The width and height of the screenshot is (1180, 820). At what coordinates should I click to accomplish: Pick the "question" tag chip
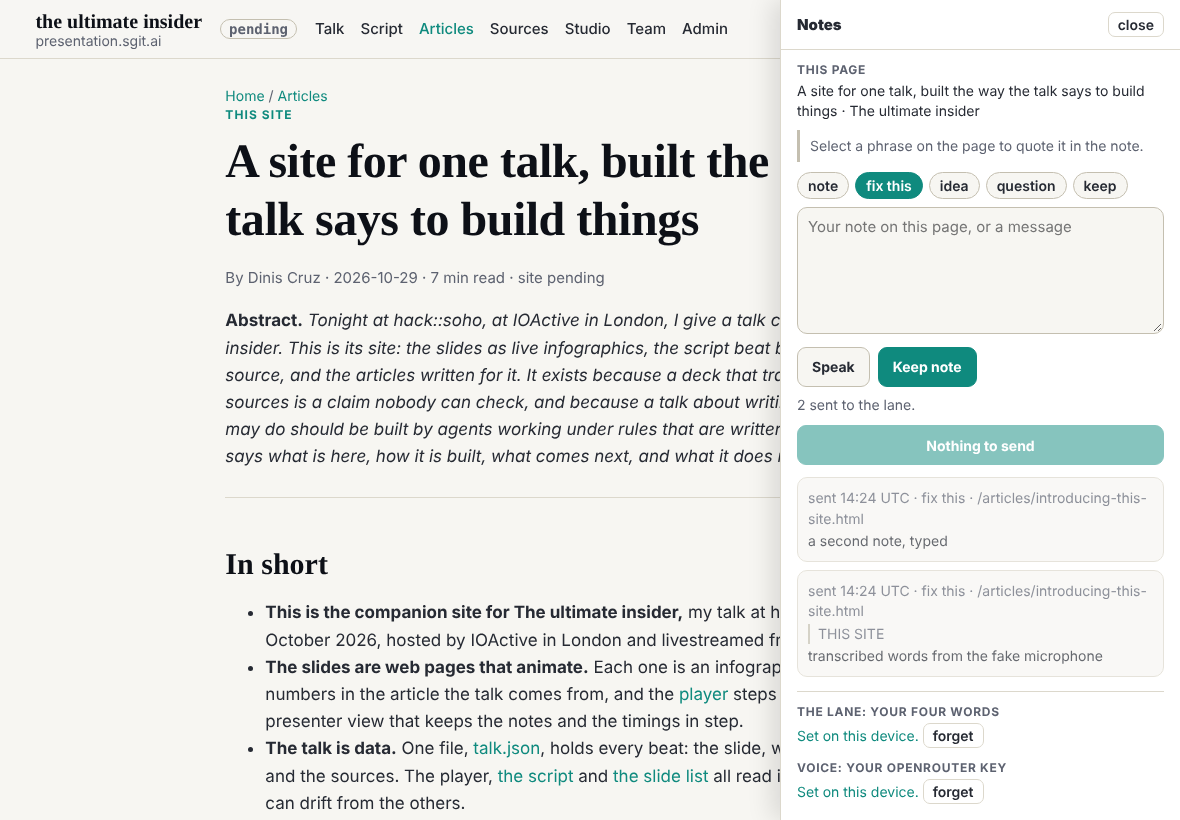[x=1026, y=186]
